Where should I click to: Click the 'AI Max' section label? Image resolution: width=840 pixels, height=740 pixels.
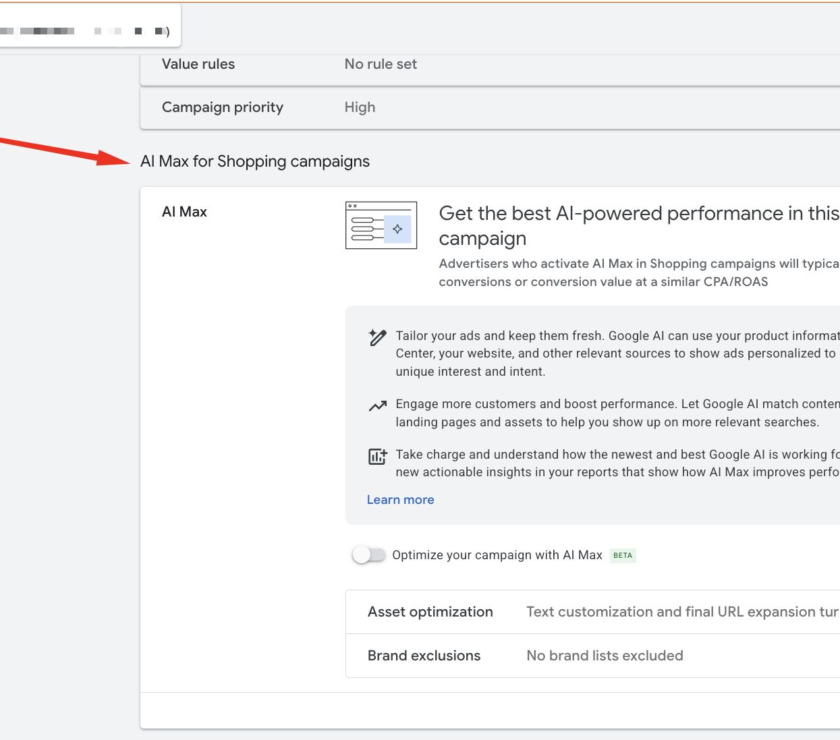click(184, 212)
